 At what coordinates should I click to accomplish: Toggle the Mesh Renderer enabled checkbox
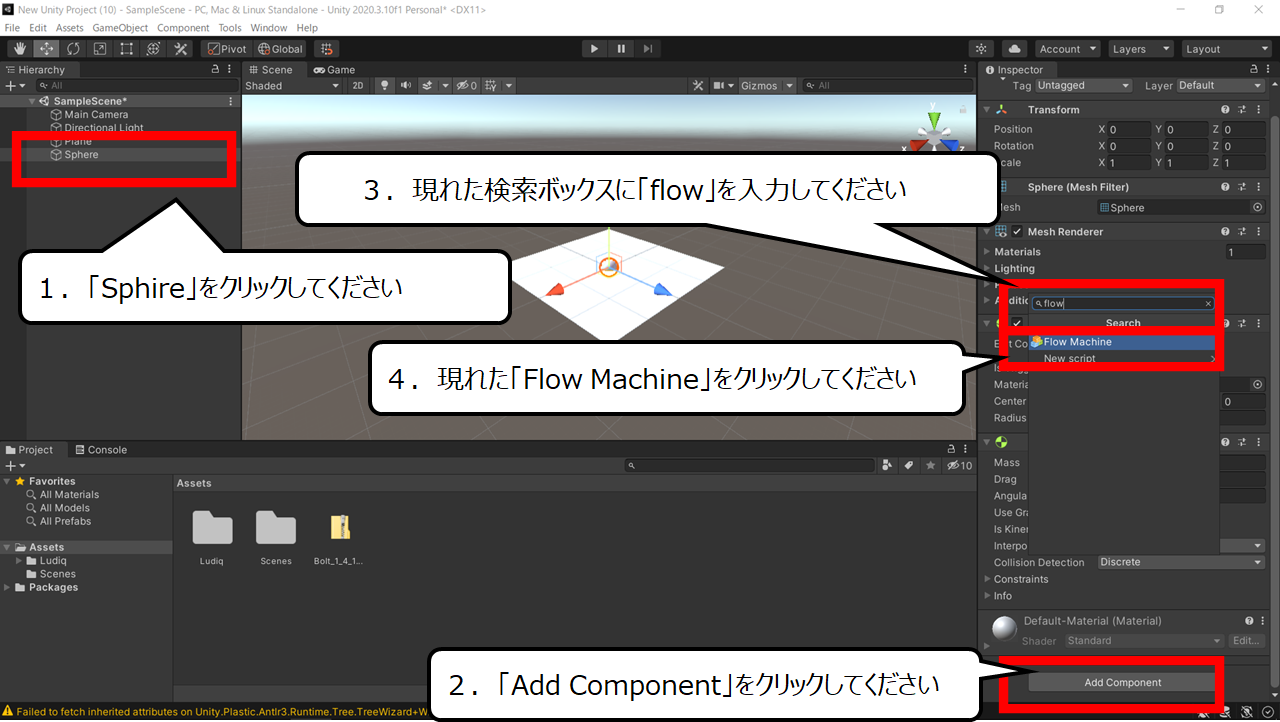[x=1016, y=232]
